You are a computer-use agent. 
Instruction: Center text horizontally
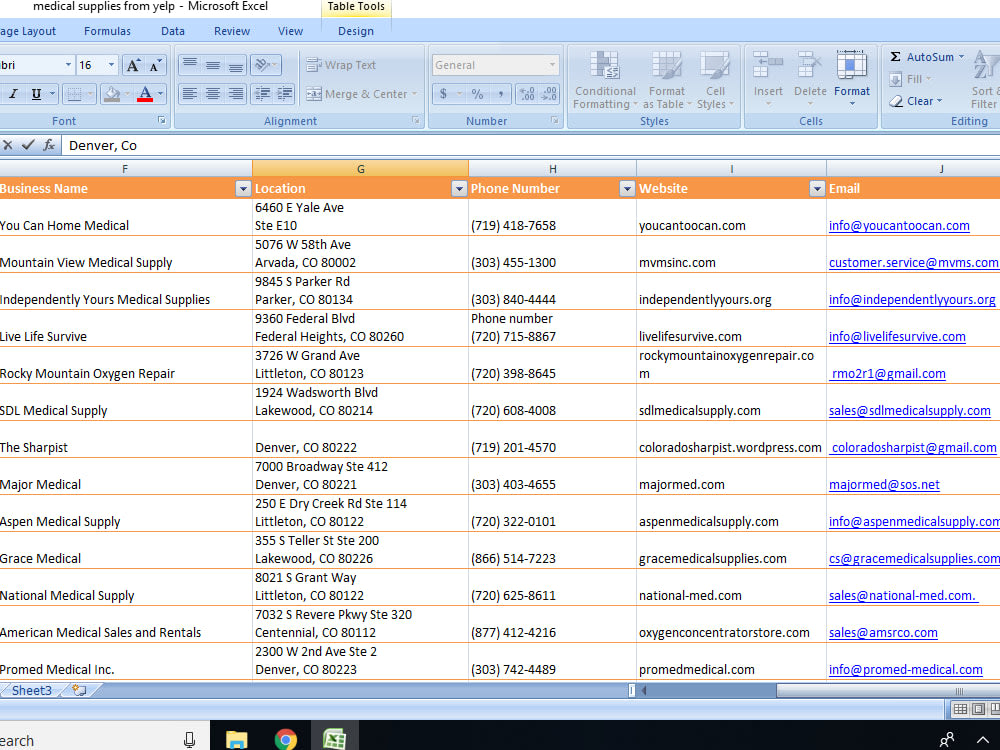tap(212, 94)
